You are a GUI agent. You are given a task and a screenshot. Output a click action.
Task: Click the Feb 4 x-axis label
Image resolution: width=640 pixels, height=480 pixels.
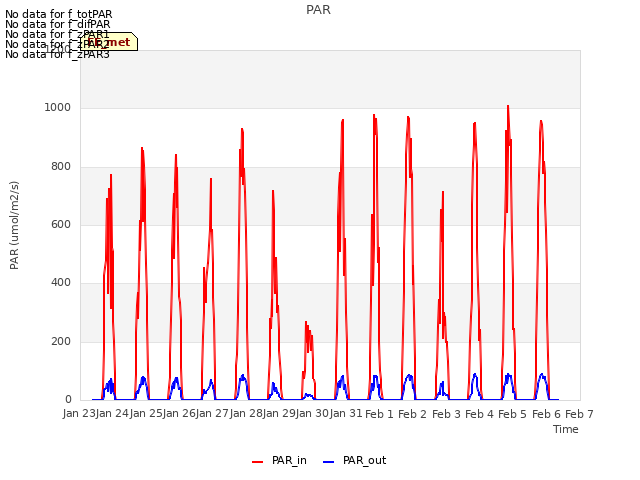click(479, 414)
